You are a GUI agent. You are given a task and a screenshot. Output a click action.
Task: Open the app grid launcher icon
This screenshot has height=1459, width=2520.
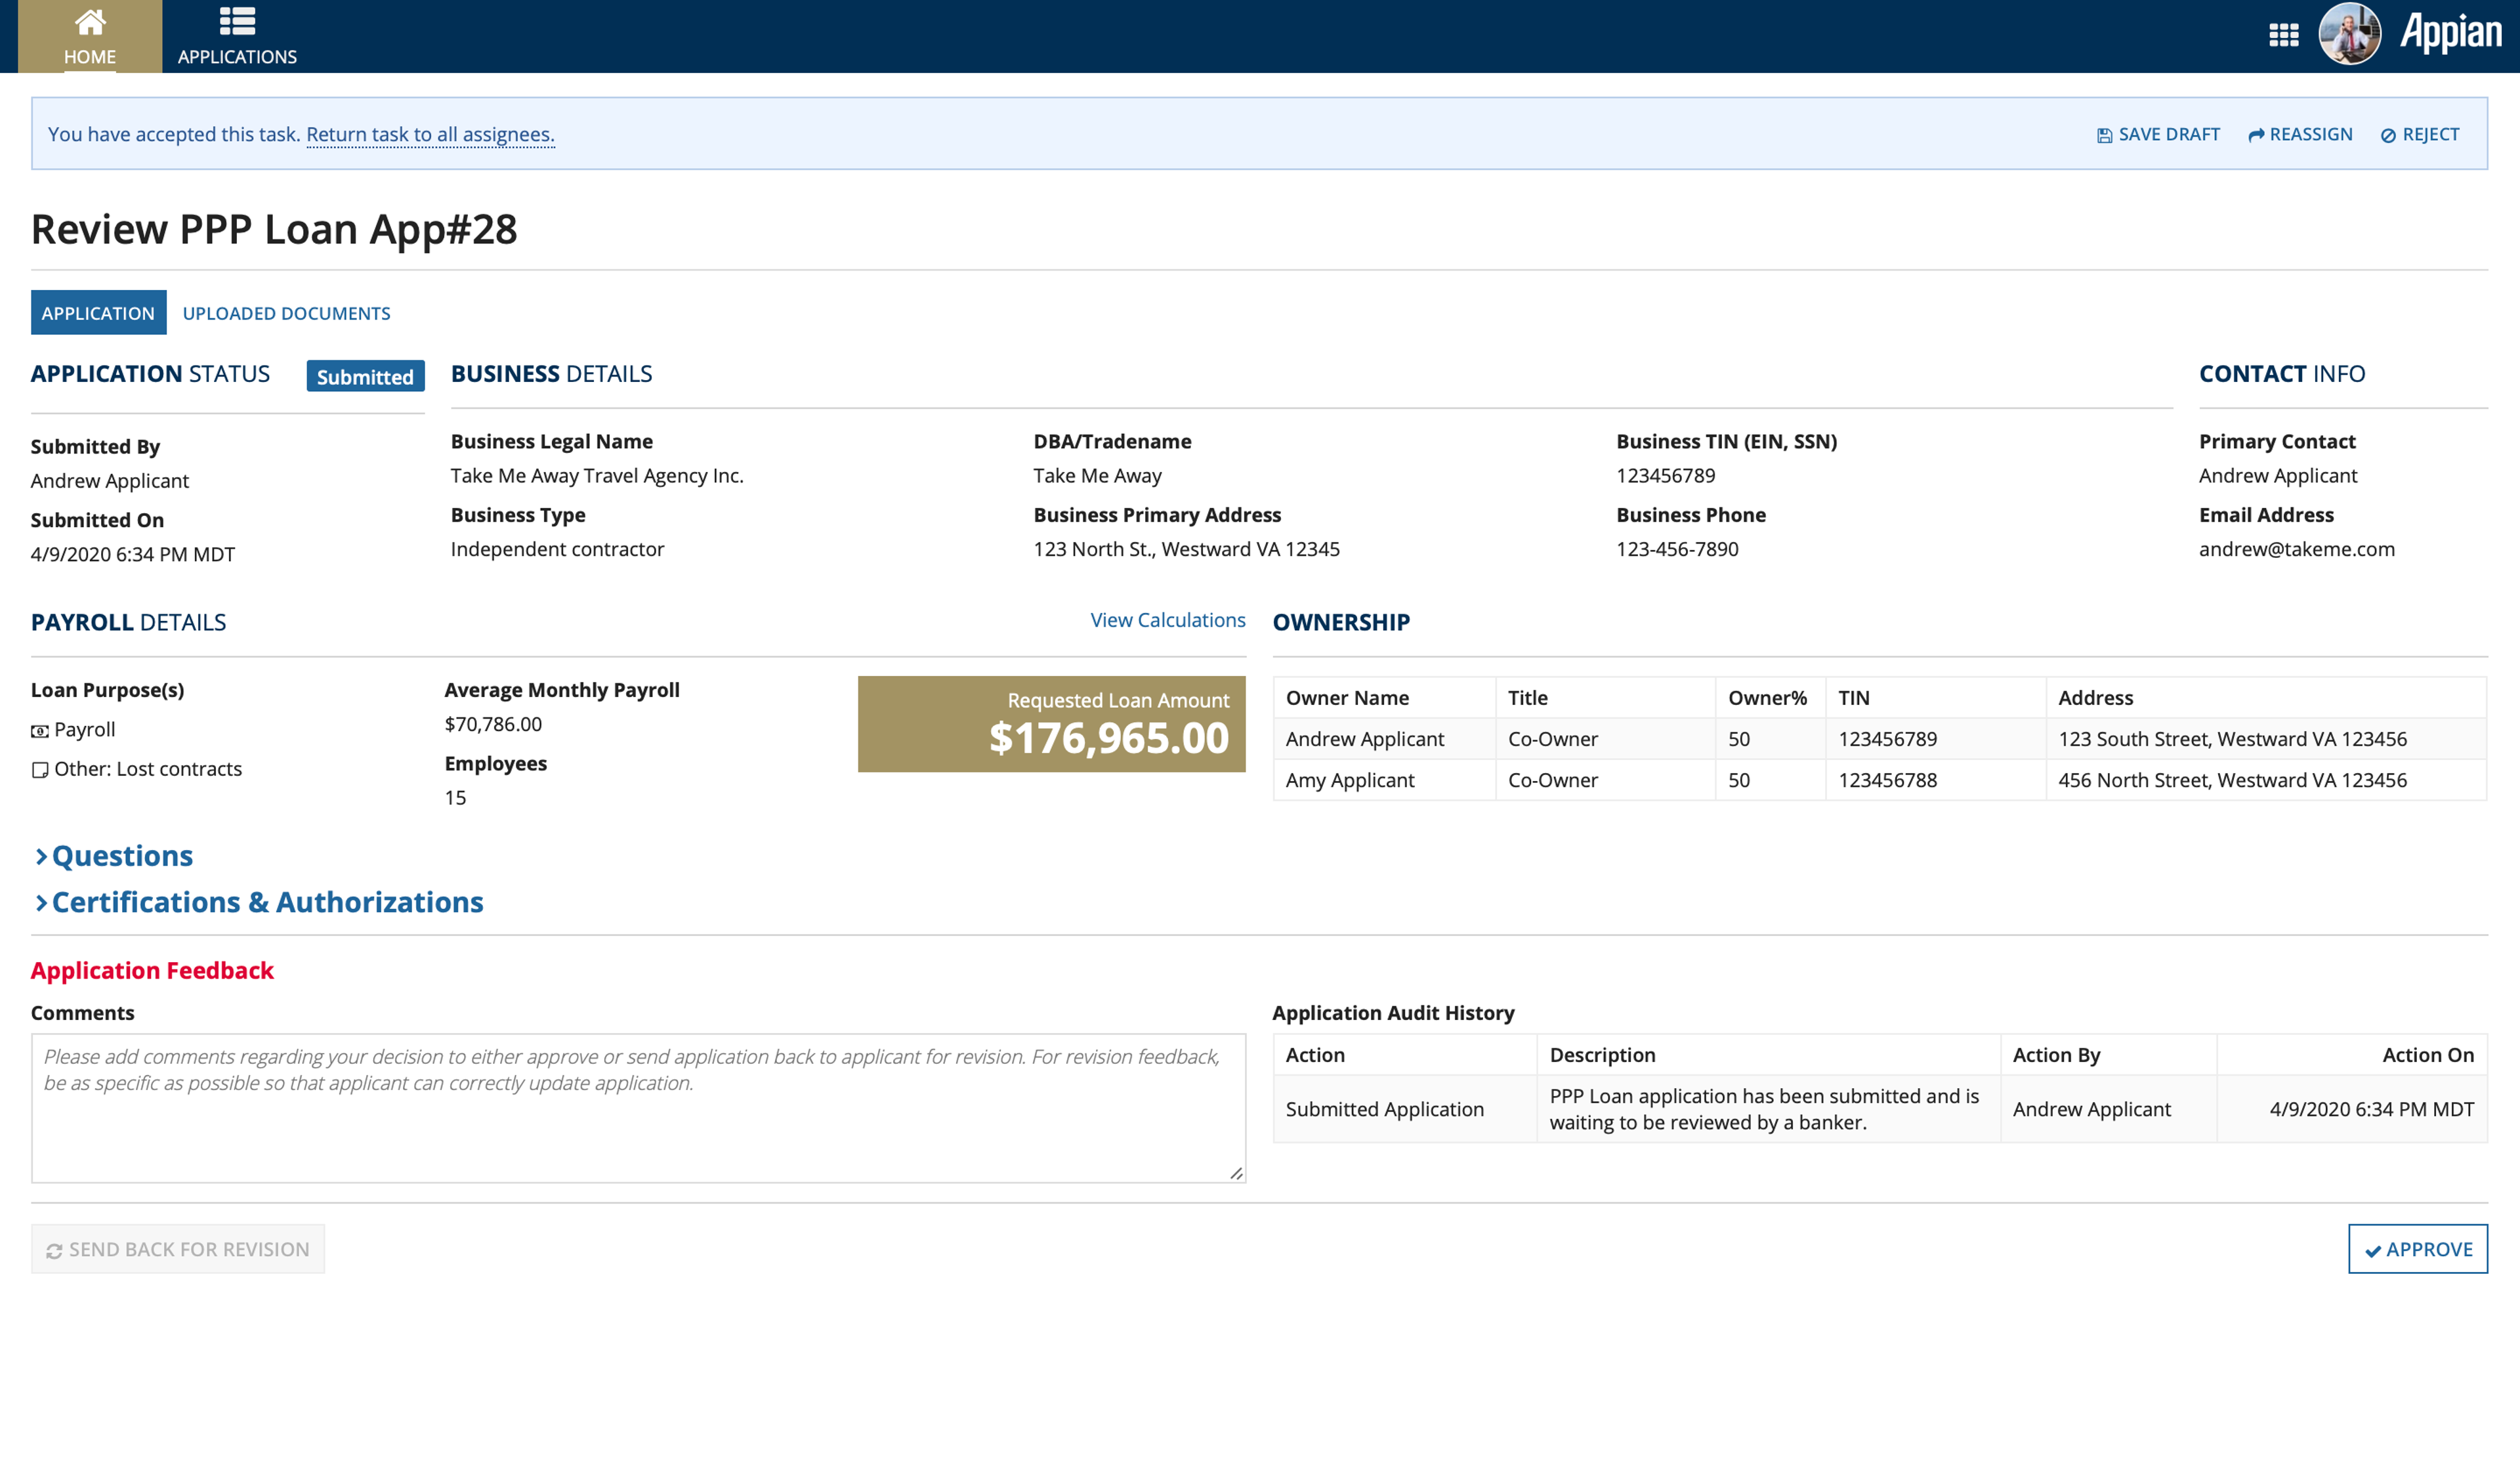pyautogui.click(x=2283, y=35)
